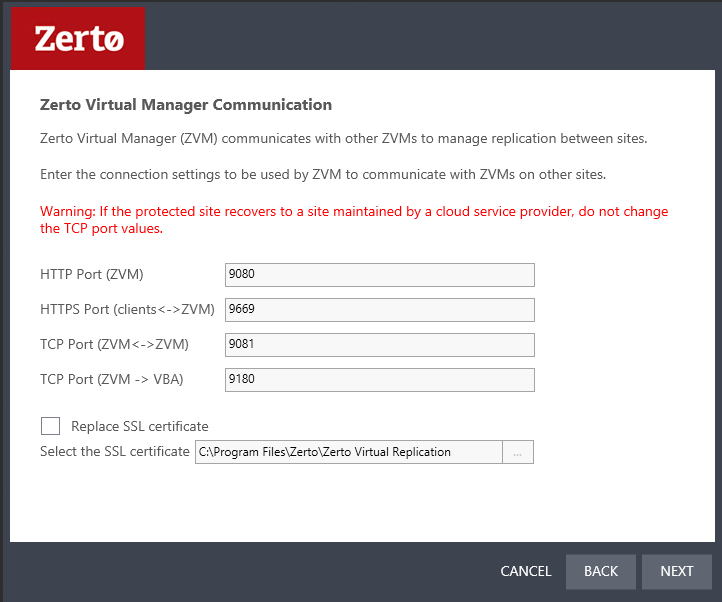The height and width of the screenshot is (602, 722).
Task: Click the 'Replace SSL certificate' label text
Action: tap(140, 427)
